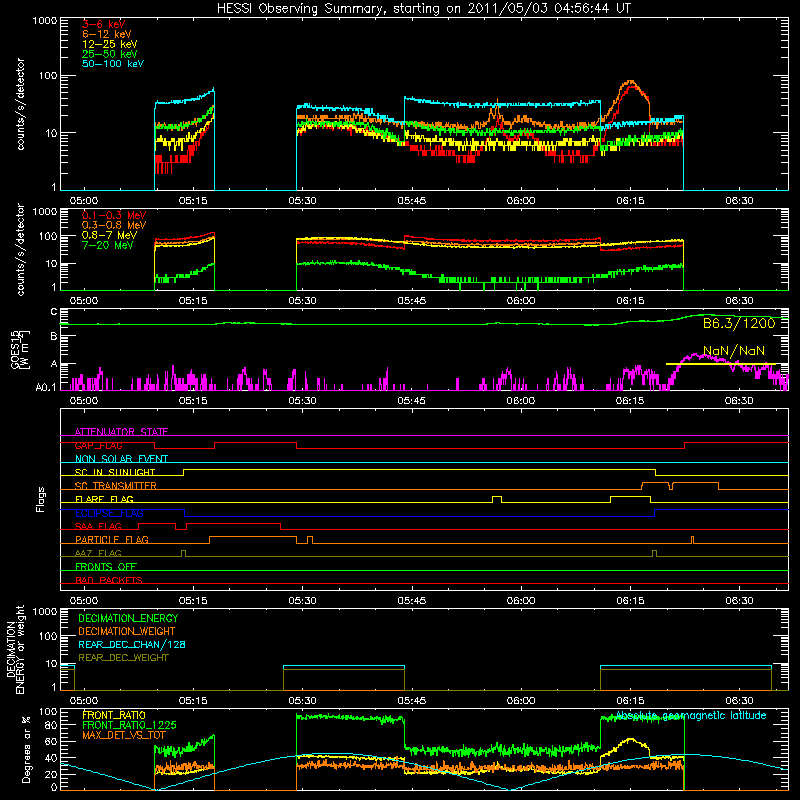Click the yellow FRONT_RATIO bump near 06:15
Image resolution: width=800 pixels, height=800 pixels.
631,741
